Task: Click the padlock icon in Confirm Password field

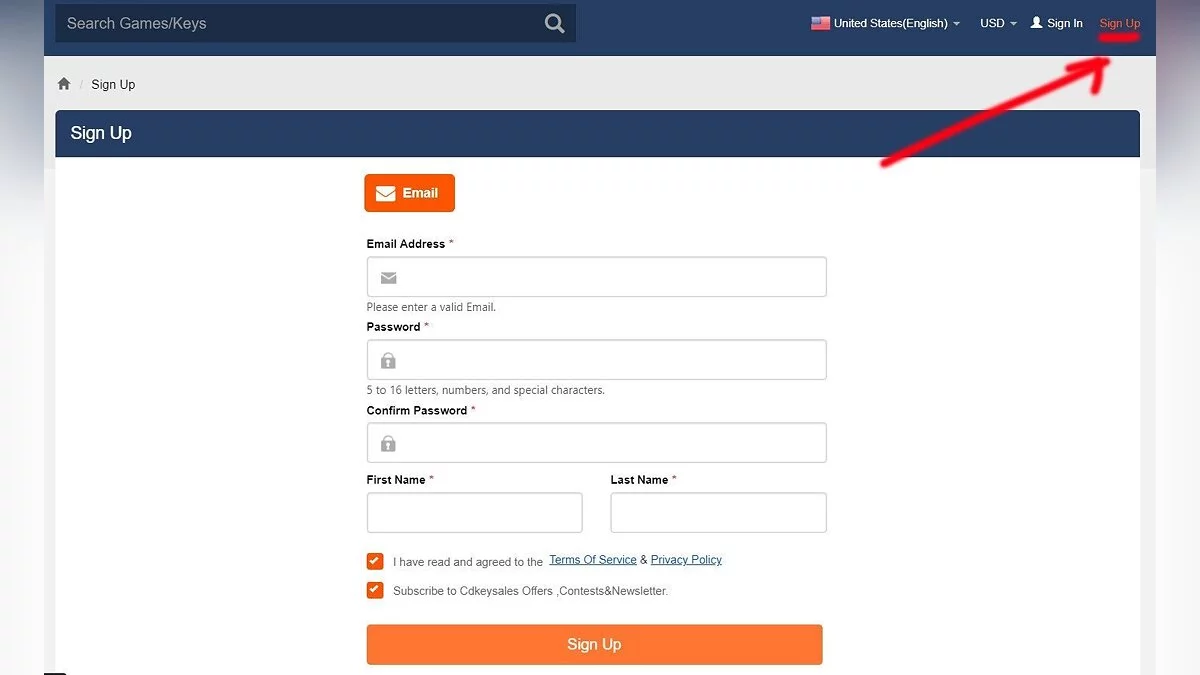Action: 388,443
